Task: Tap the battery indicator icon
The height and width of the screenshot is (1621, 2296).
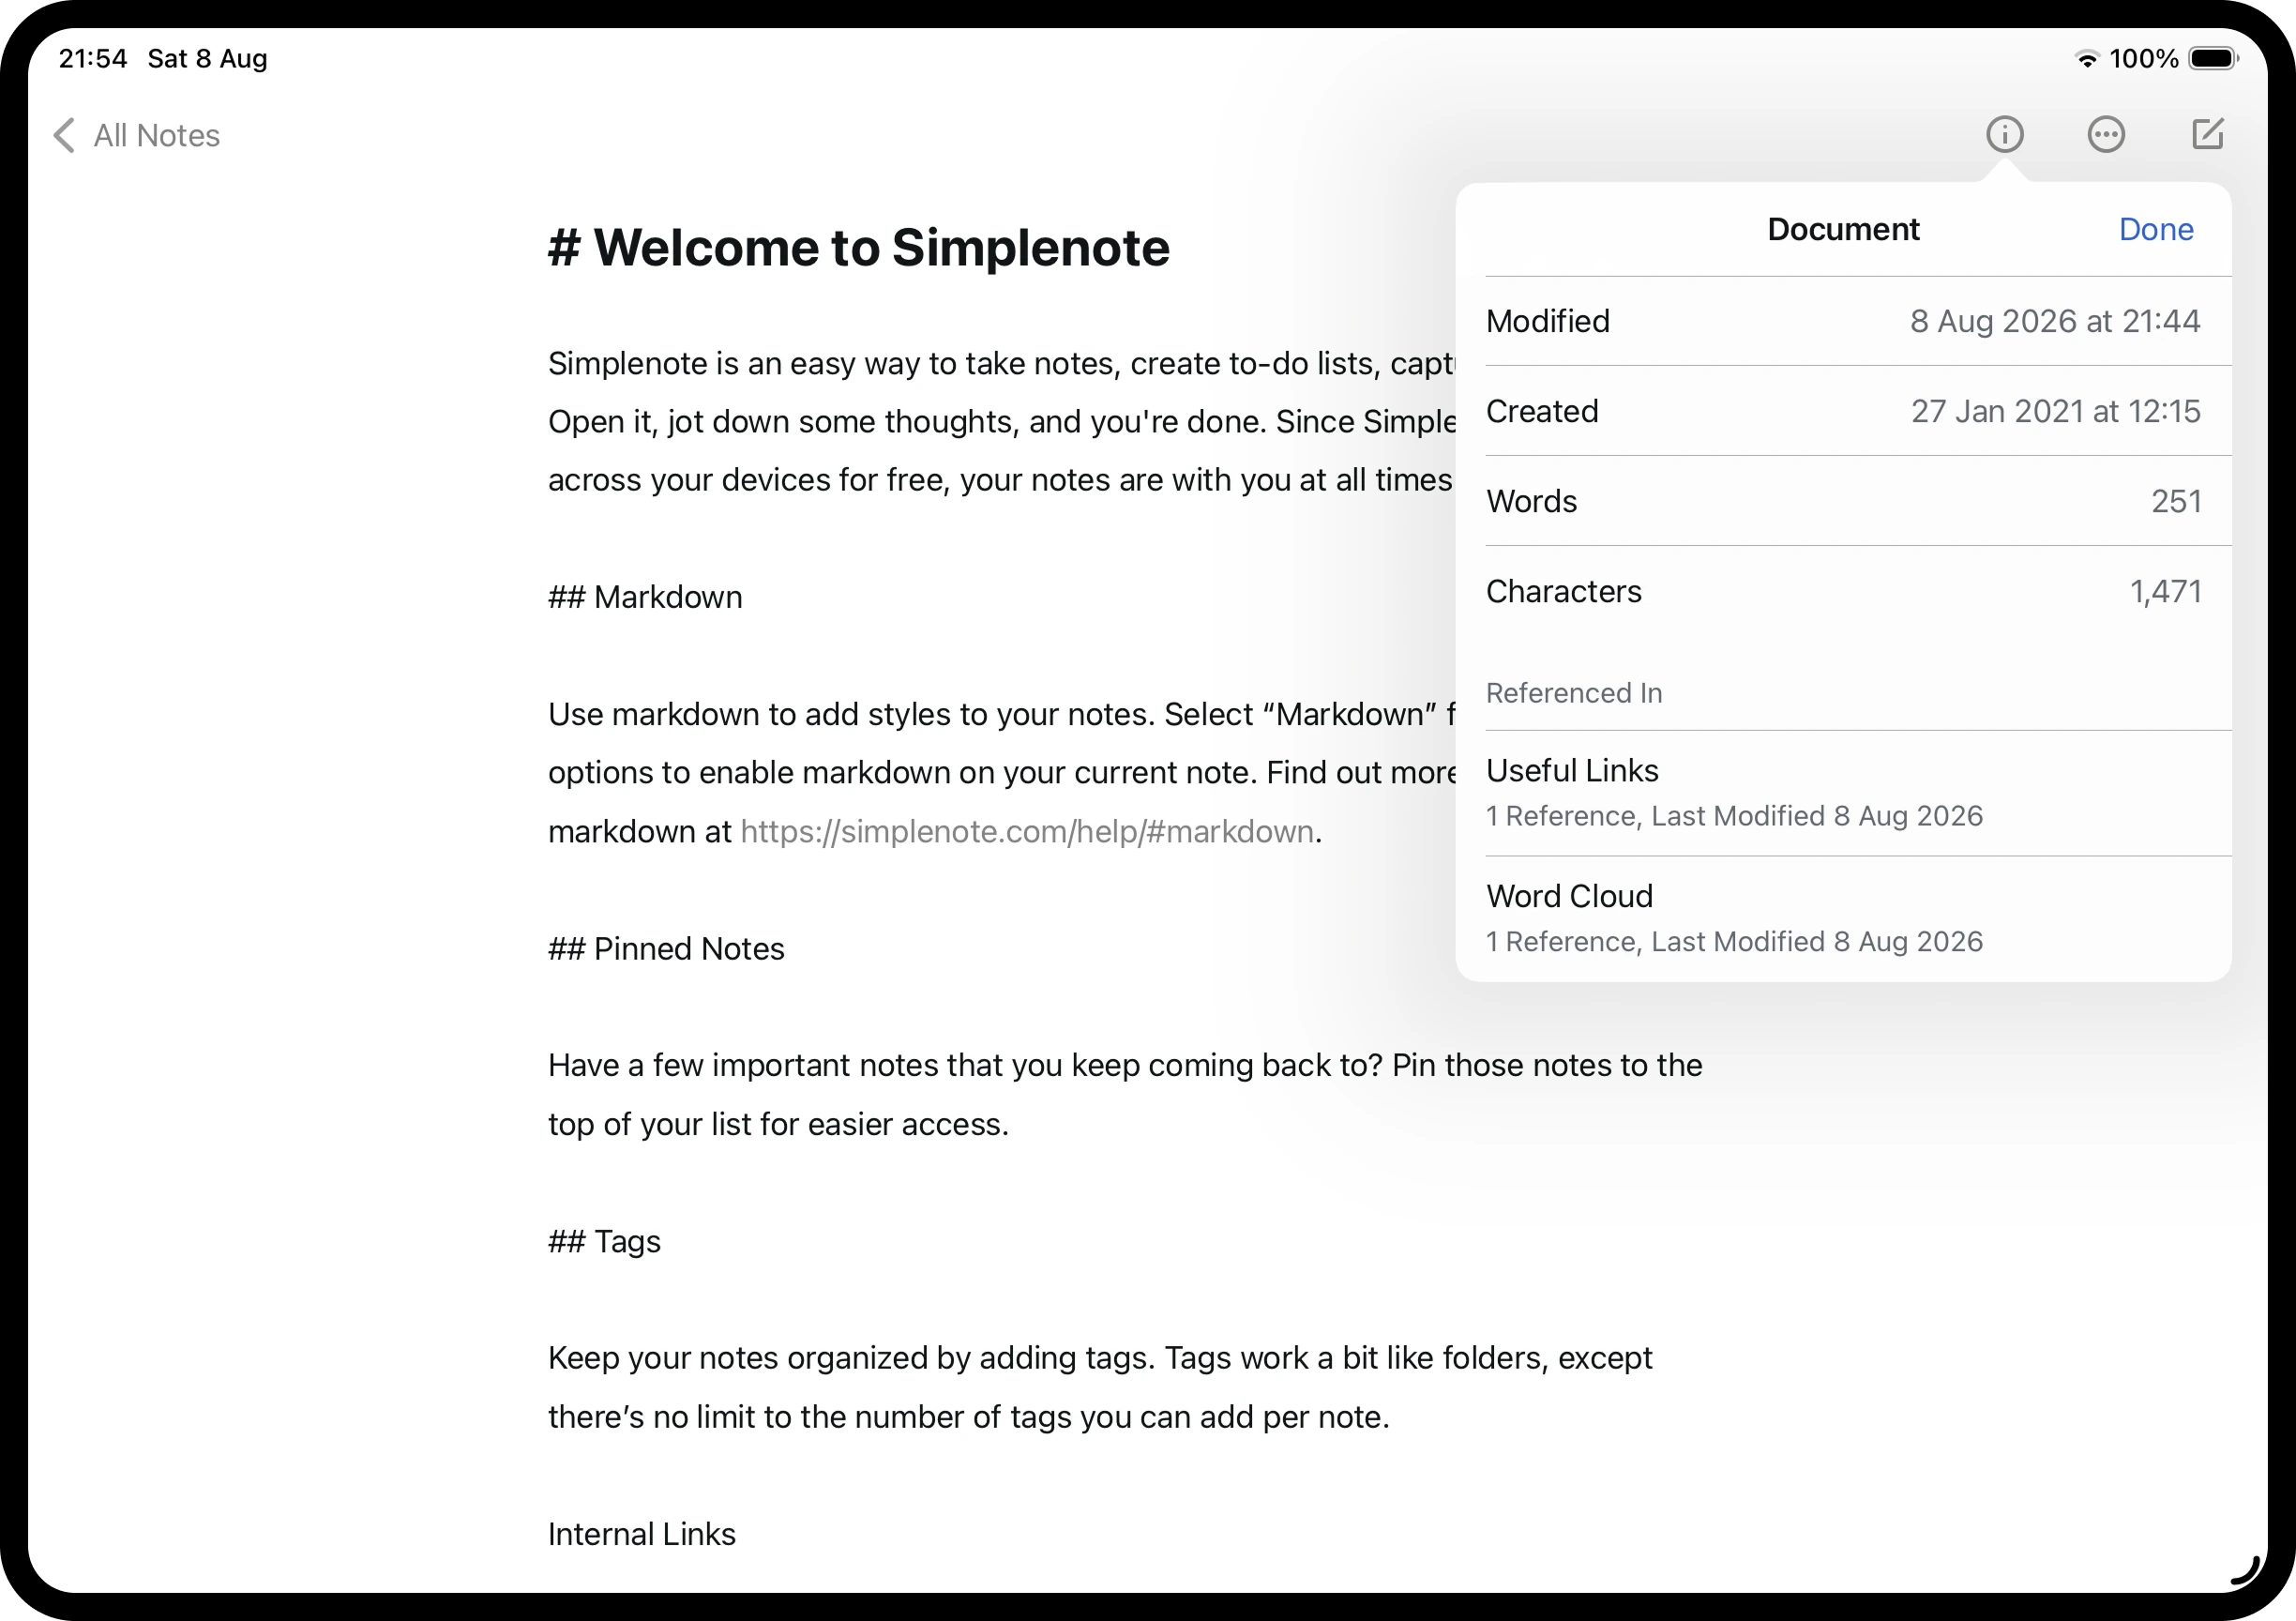Action: (2213, 59)
